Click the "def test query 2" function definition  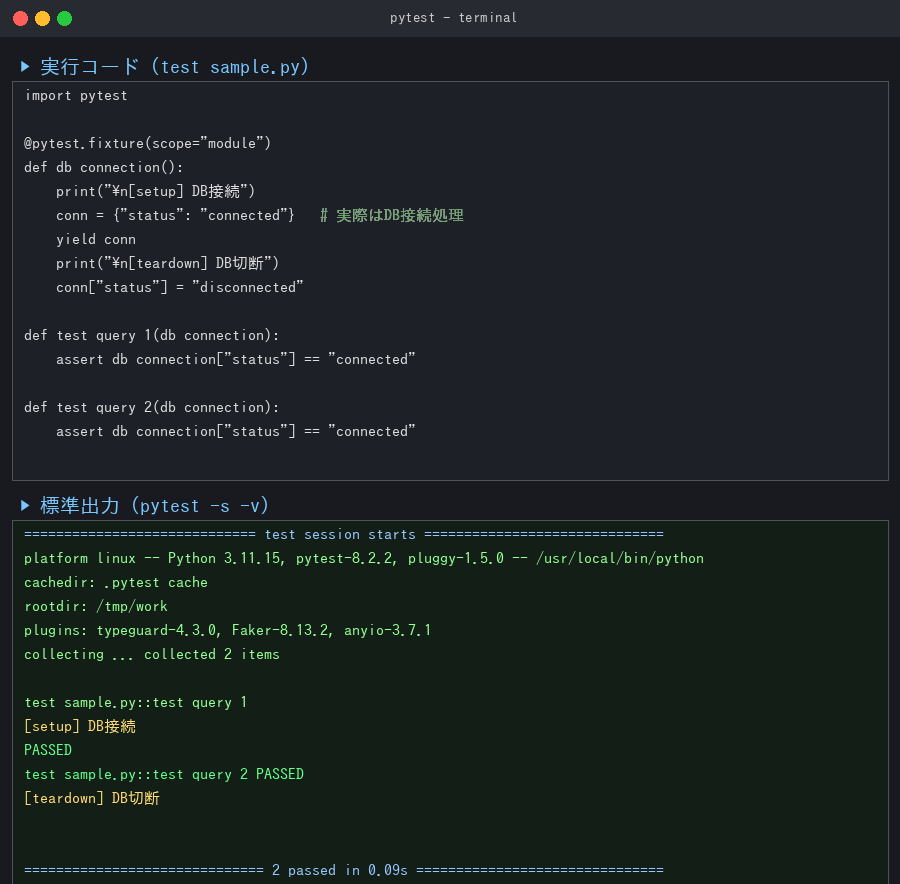click(152, 407)
